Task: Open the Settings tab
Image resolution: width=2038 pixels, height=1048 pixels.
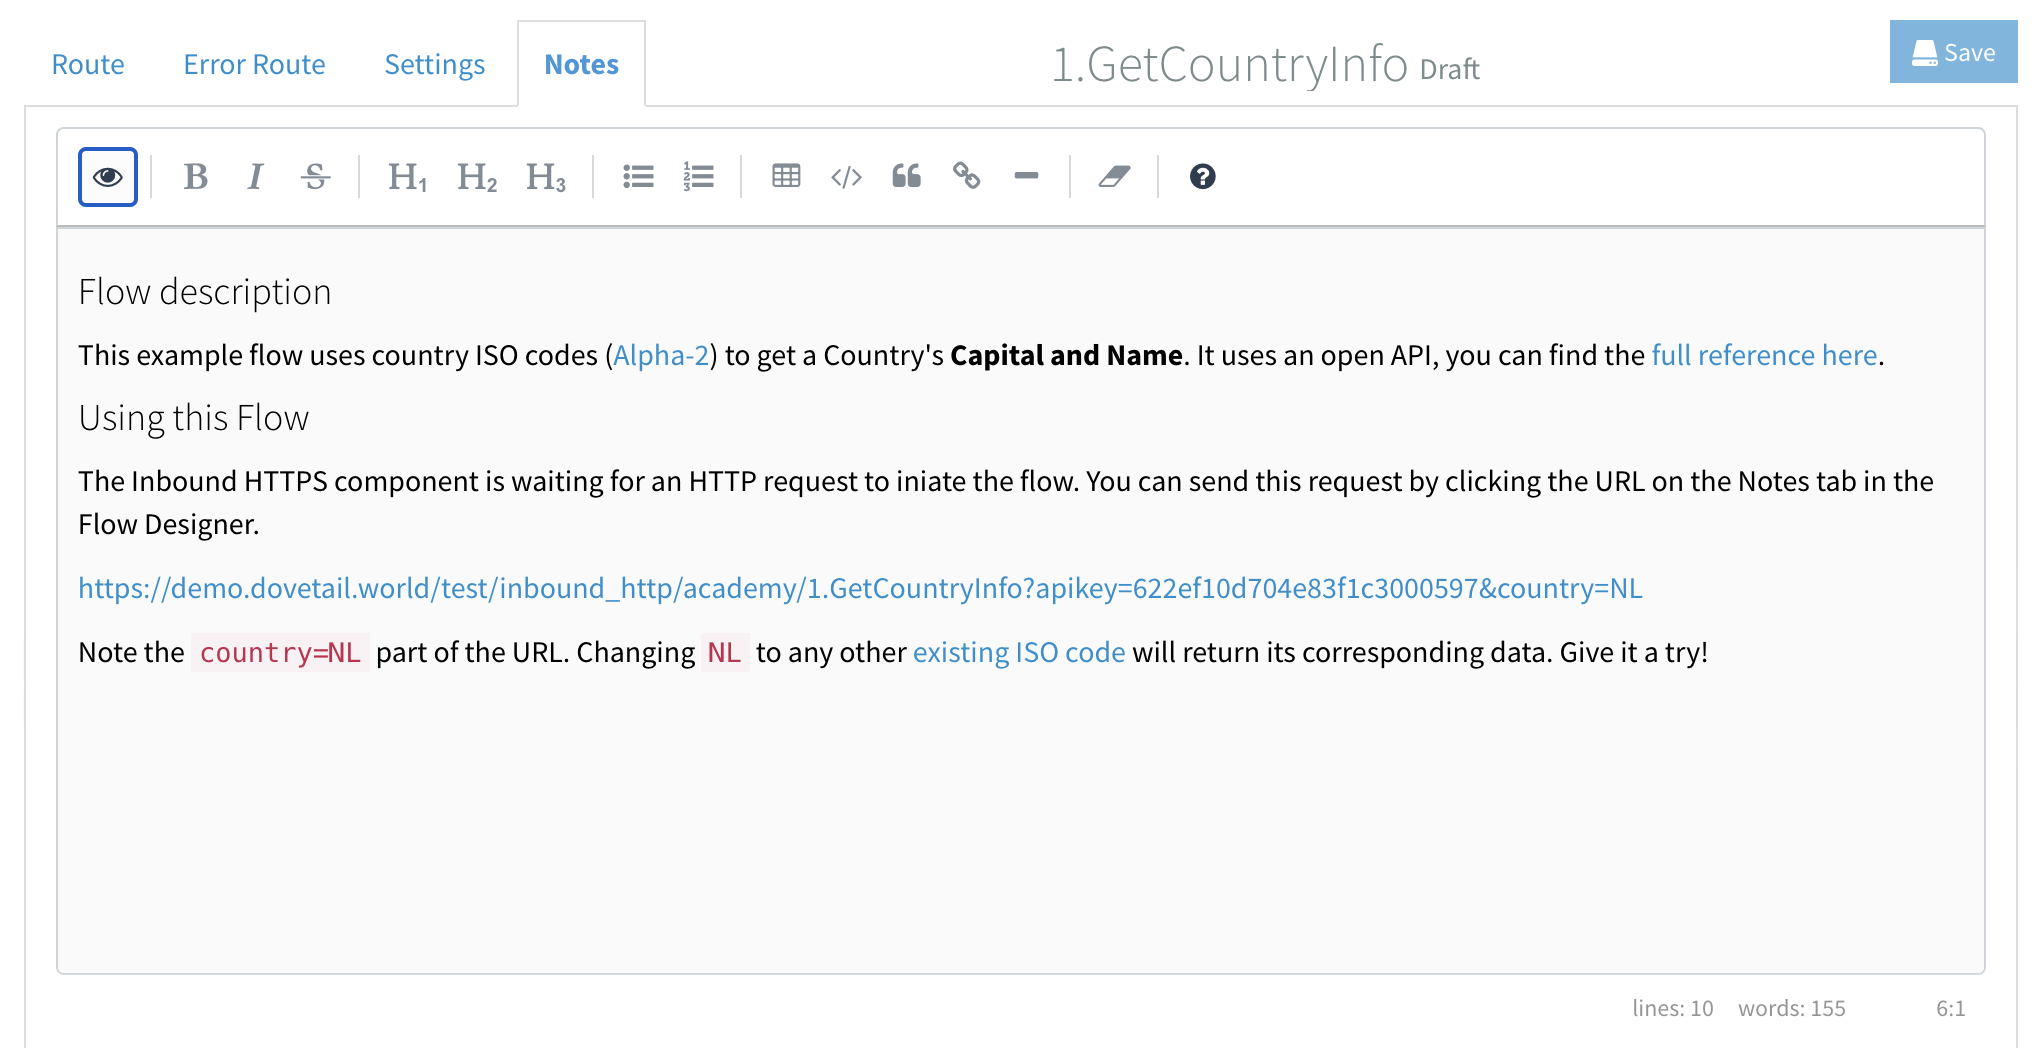Action: pos(434,64)
